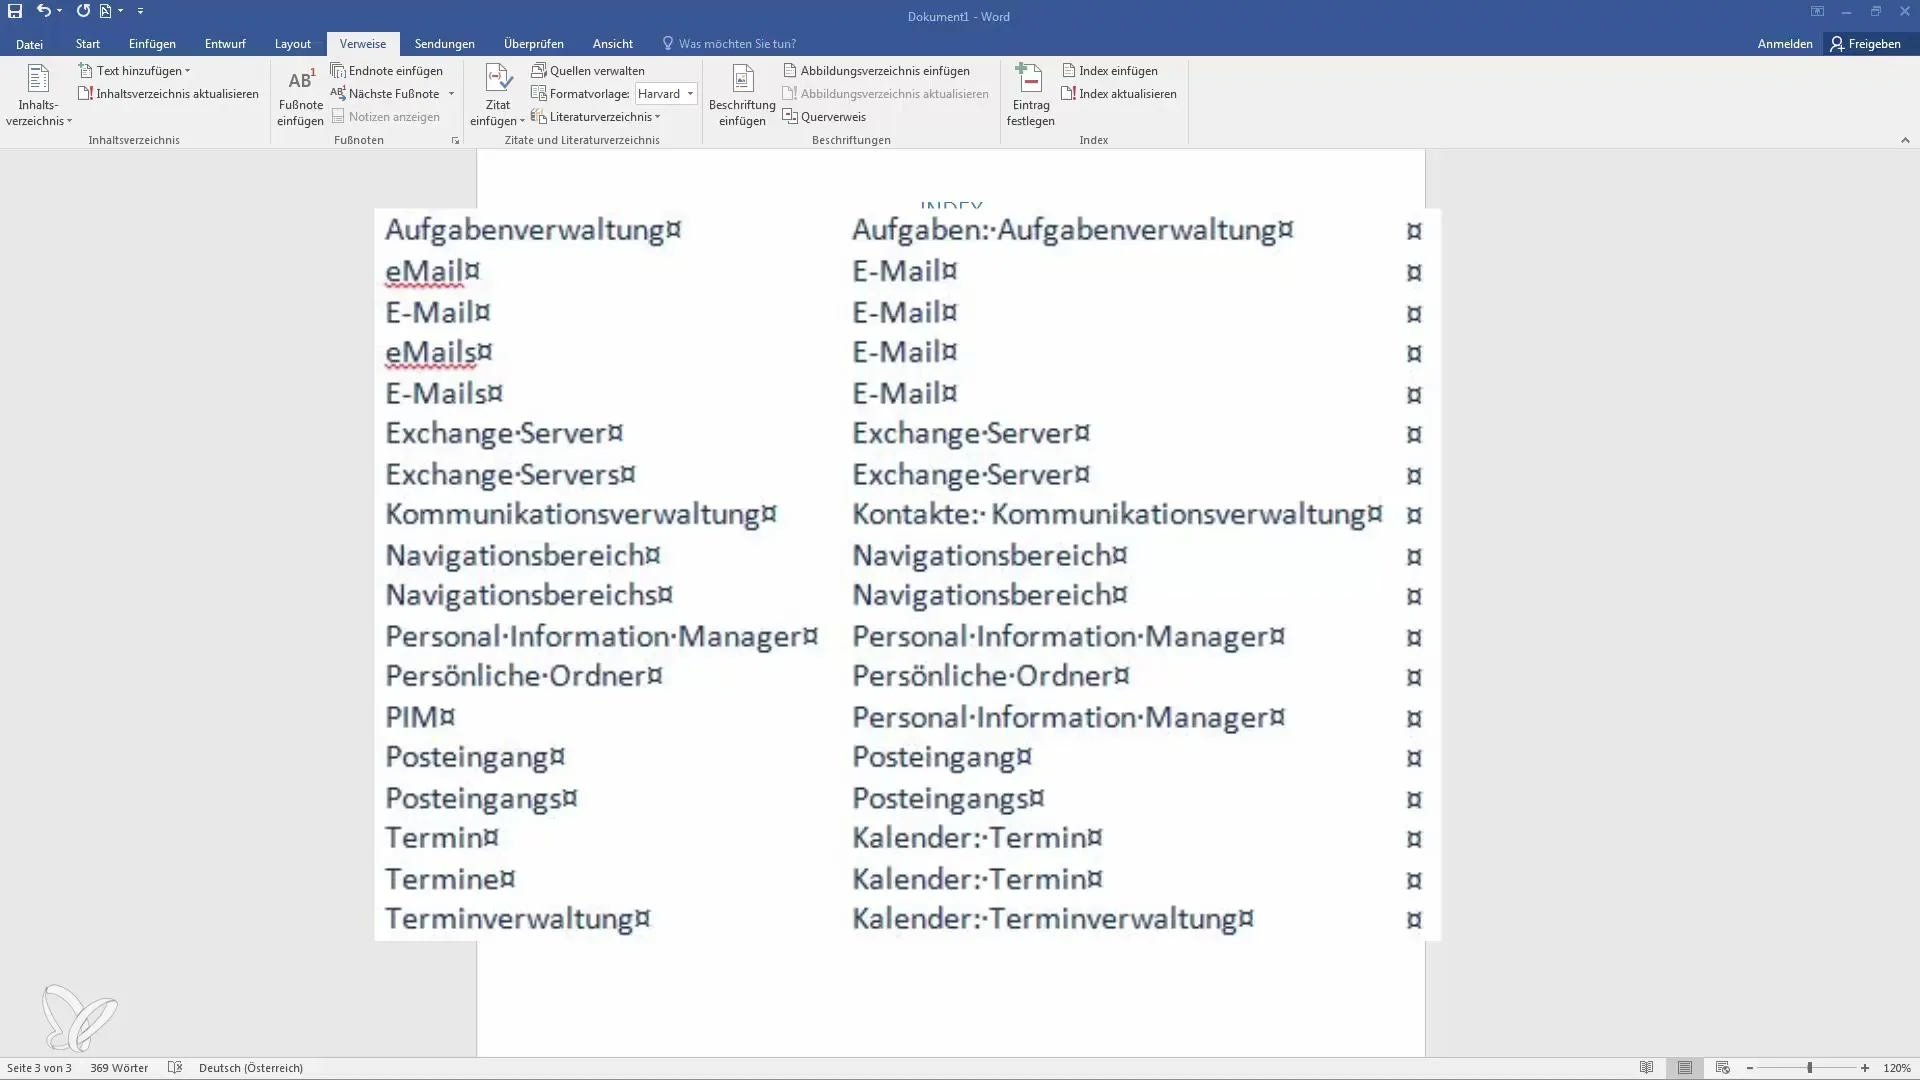1920x1080 pixels.
Task: Click the Freigeben button
Action: click(x=1866, y=44)
